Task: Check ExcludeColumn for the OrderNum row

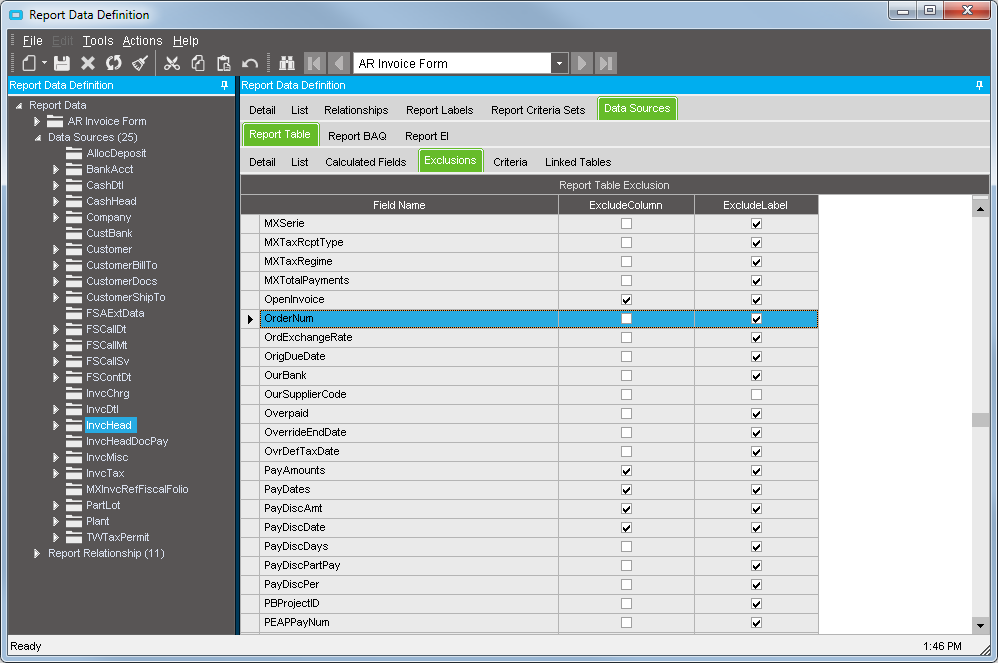Action: click(626, 319)
